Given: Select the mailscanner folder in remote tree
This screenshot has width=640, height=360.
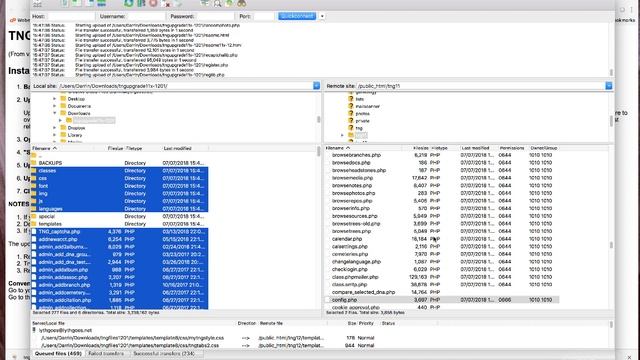Looking at the screenshot, I should 367,106.
